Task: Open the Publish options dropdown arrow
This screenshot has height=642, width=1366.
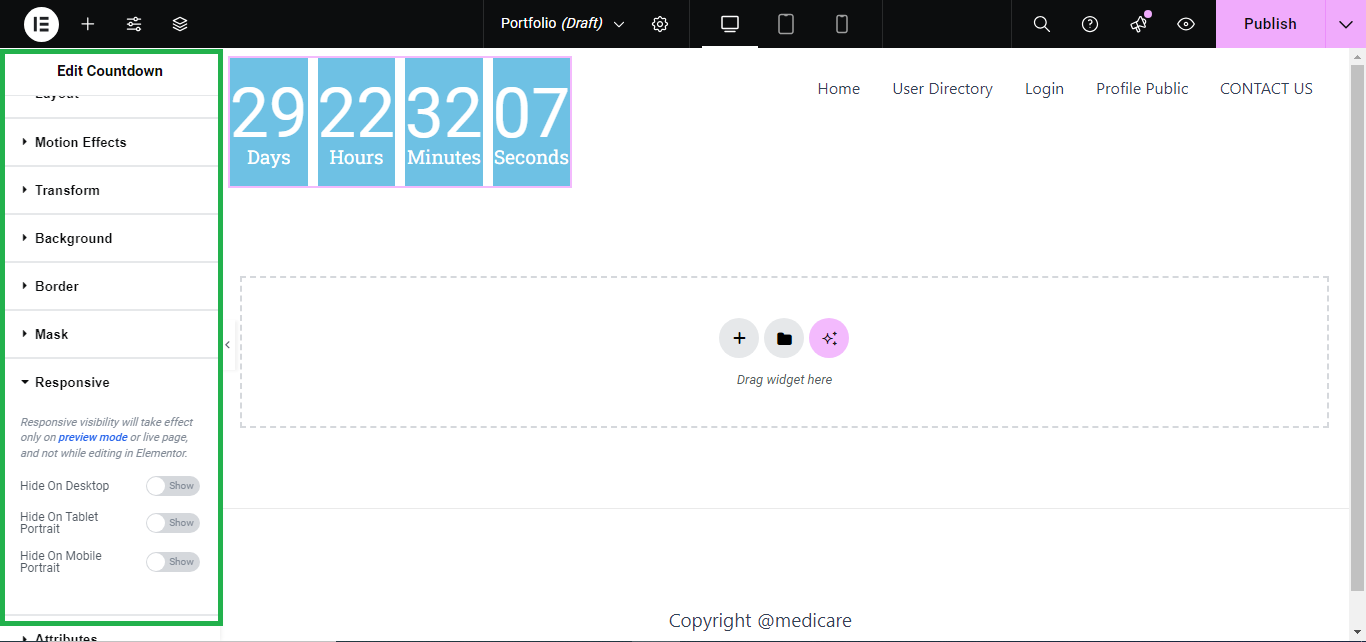Action: (1345, 24)
